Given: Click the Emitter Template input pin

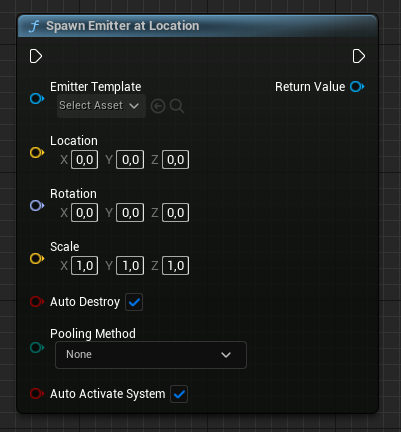Looking at the screenshot, I should pyautogui.click(x=37, y=99).
